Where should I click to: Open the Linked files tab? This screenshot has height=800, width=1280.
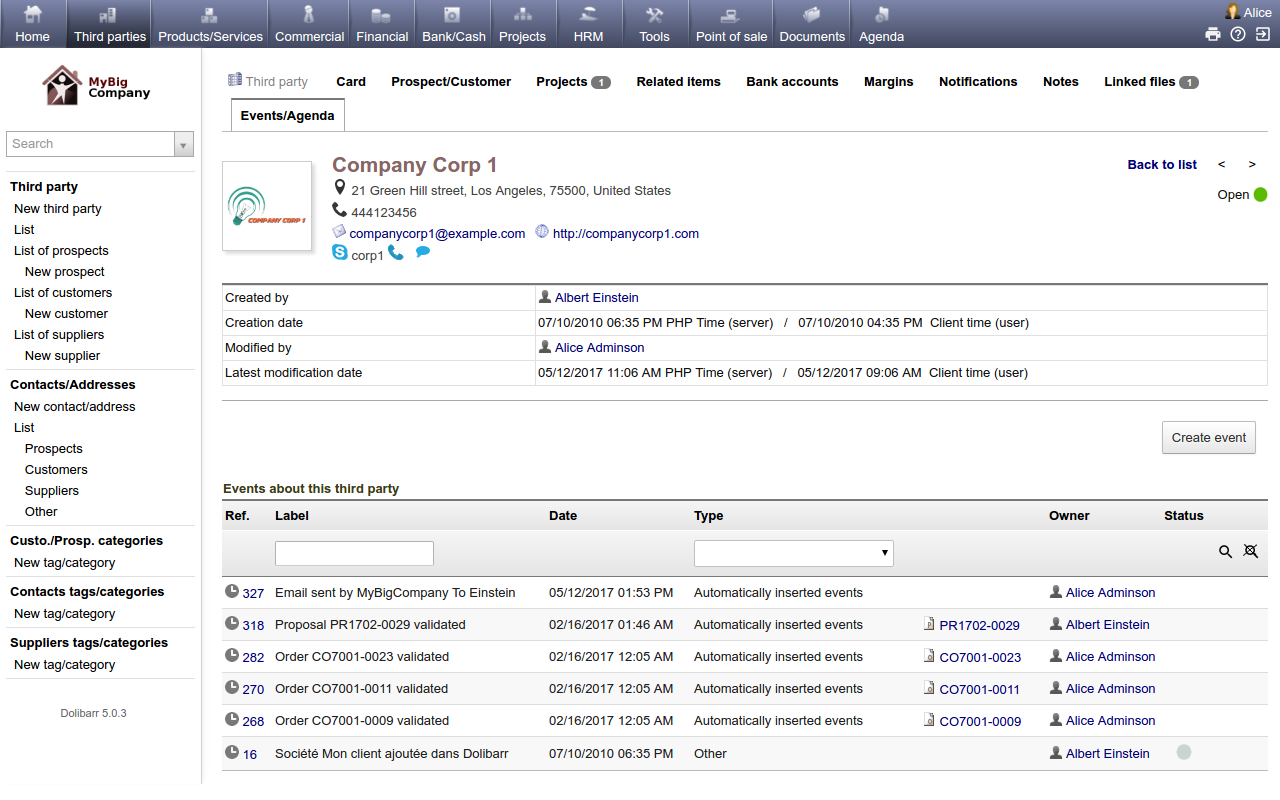1151,82
